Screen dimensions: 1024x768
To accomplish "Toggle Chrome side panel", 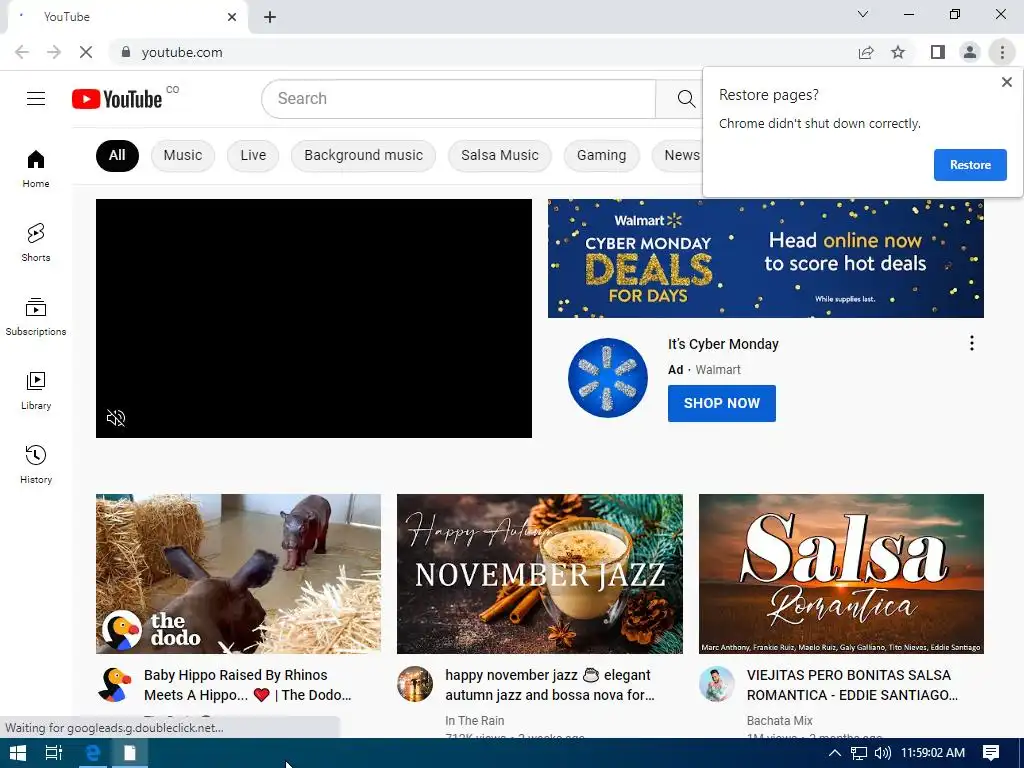I will [938, 52].
